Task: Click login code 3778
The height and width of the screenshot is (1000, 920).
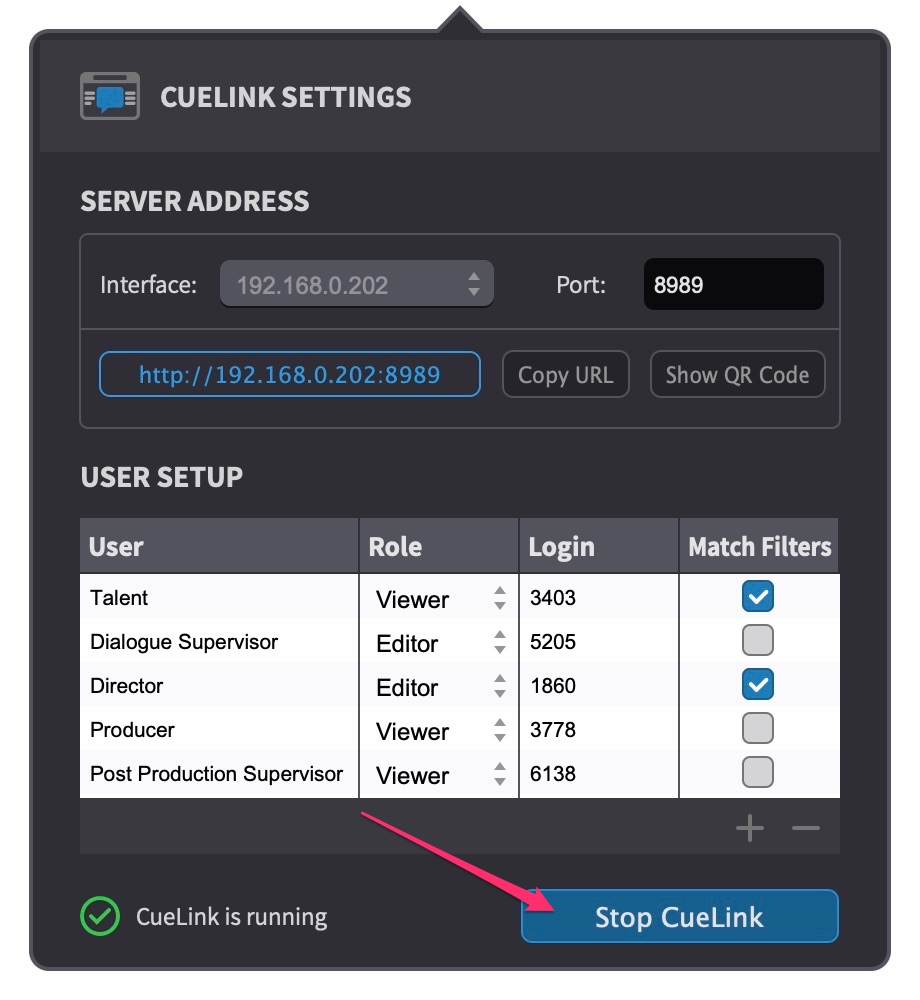Action: click(x=553, y=730)
